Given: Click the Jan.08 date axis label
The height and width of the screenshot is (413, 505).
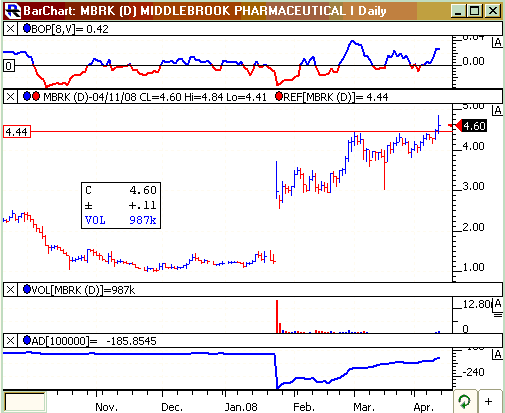Looking at the screenshot, I should (x=241, y=407).
